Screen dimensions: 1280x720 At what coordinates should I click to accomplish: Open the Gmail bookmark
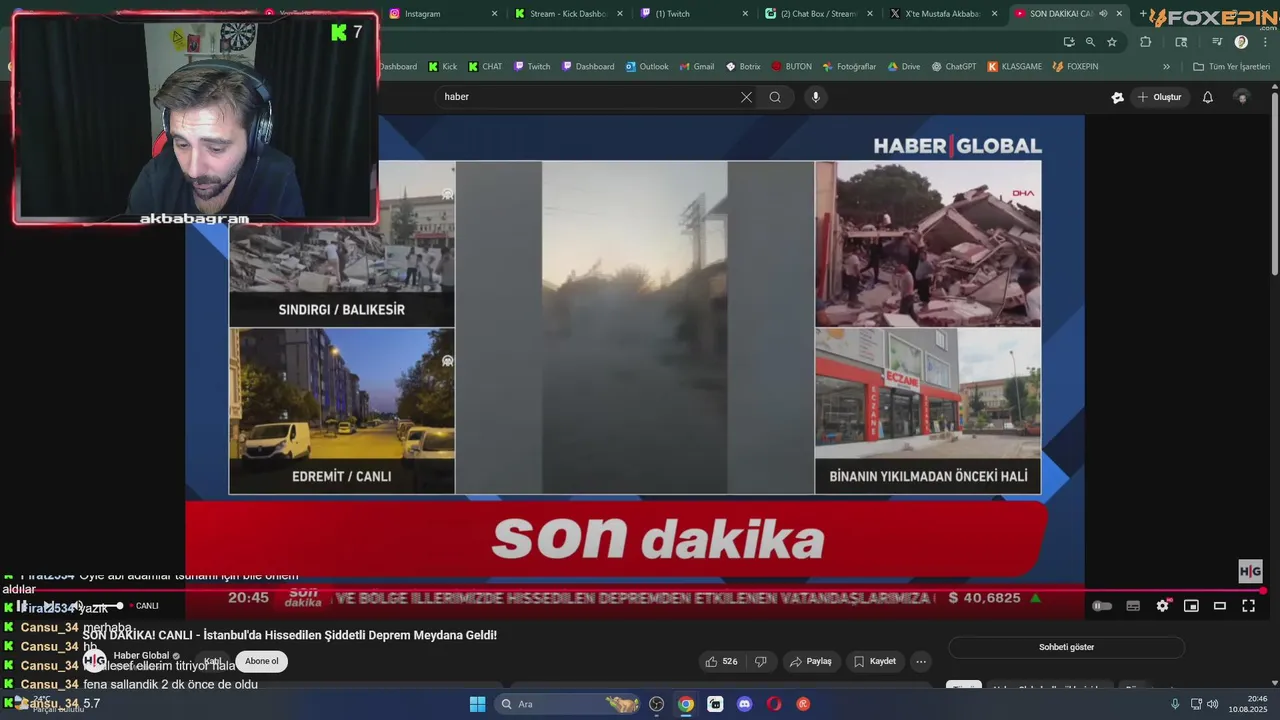697,67
